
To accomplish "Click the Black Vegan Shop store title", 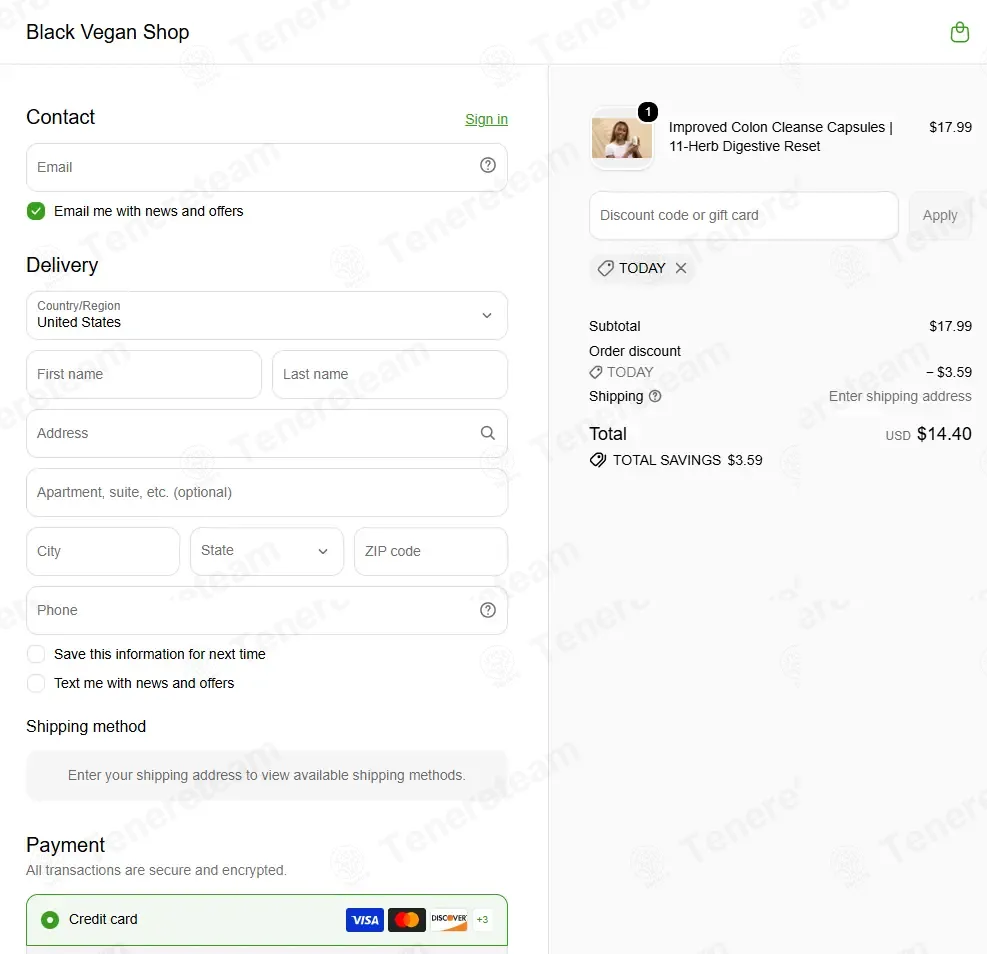I will pos(108,32).
